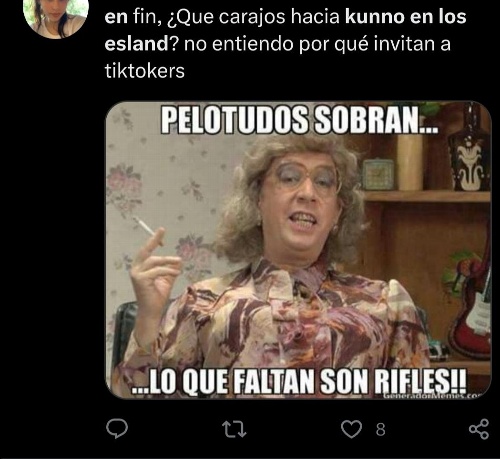Click the bold word 'esland'
Screen dimensions: 500x459
pyautogui.click(x=137, y=44)
